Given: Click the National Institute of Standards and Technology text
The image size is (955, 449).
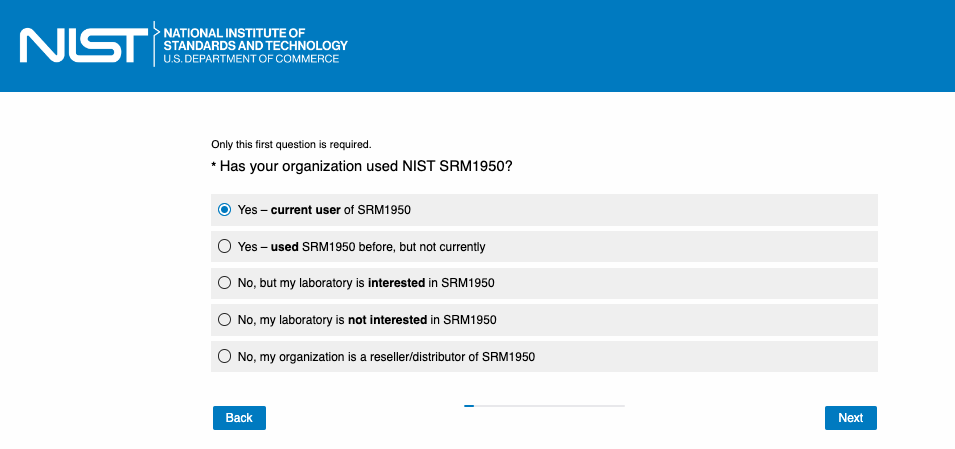Looking at the screenshot, I should point(255,39).
